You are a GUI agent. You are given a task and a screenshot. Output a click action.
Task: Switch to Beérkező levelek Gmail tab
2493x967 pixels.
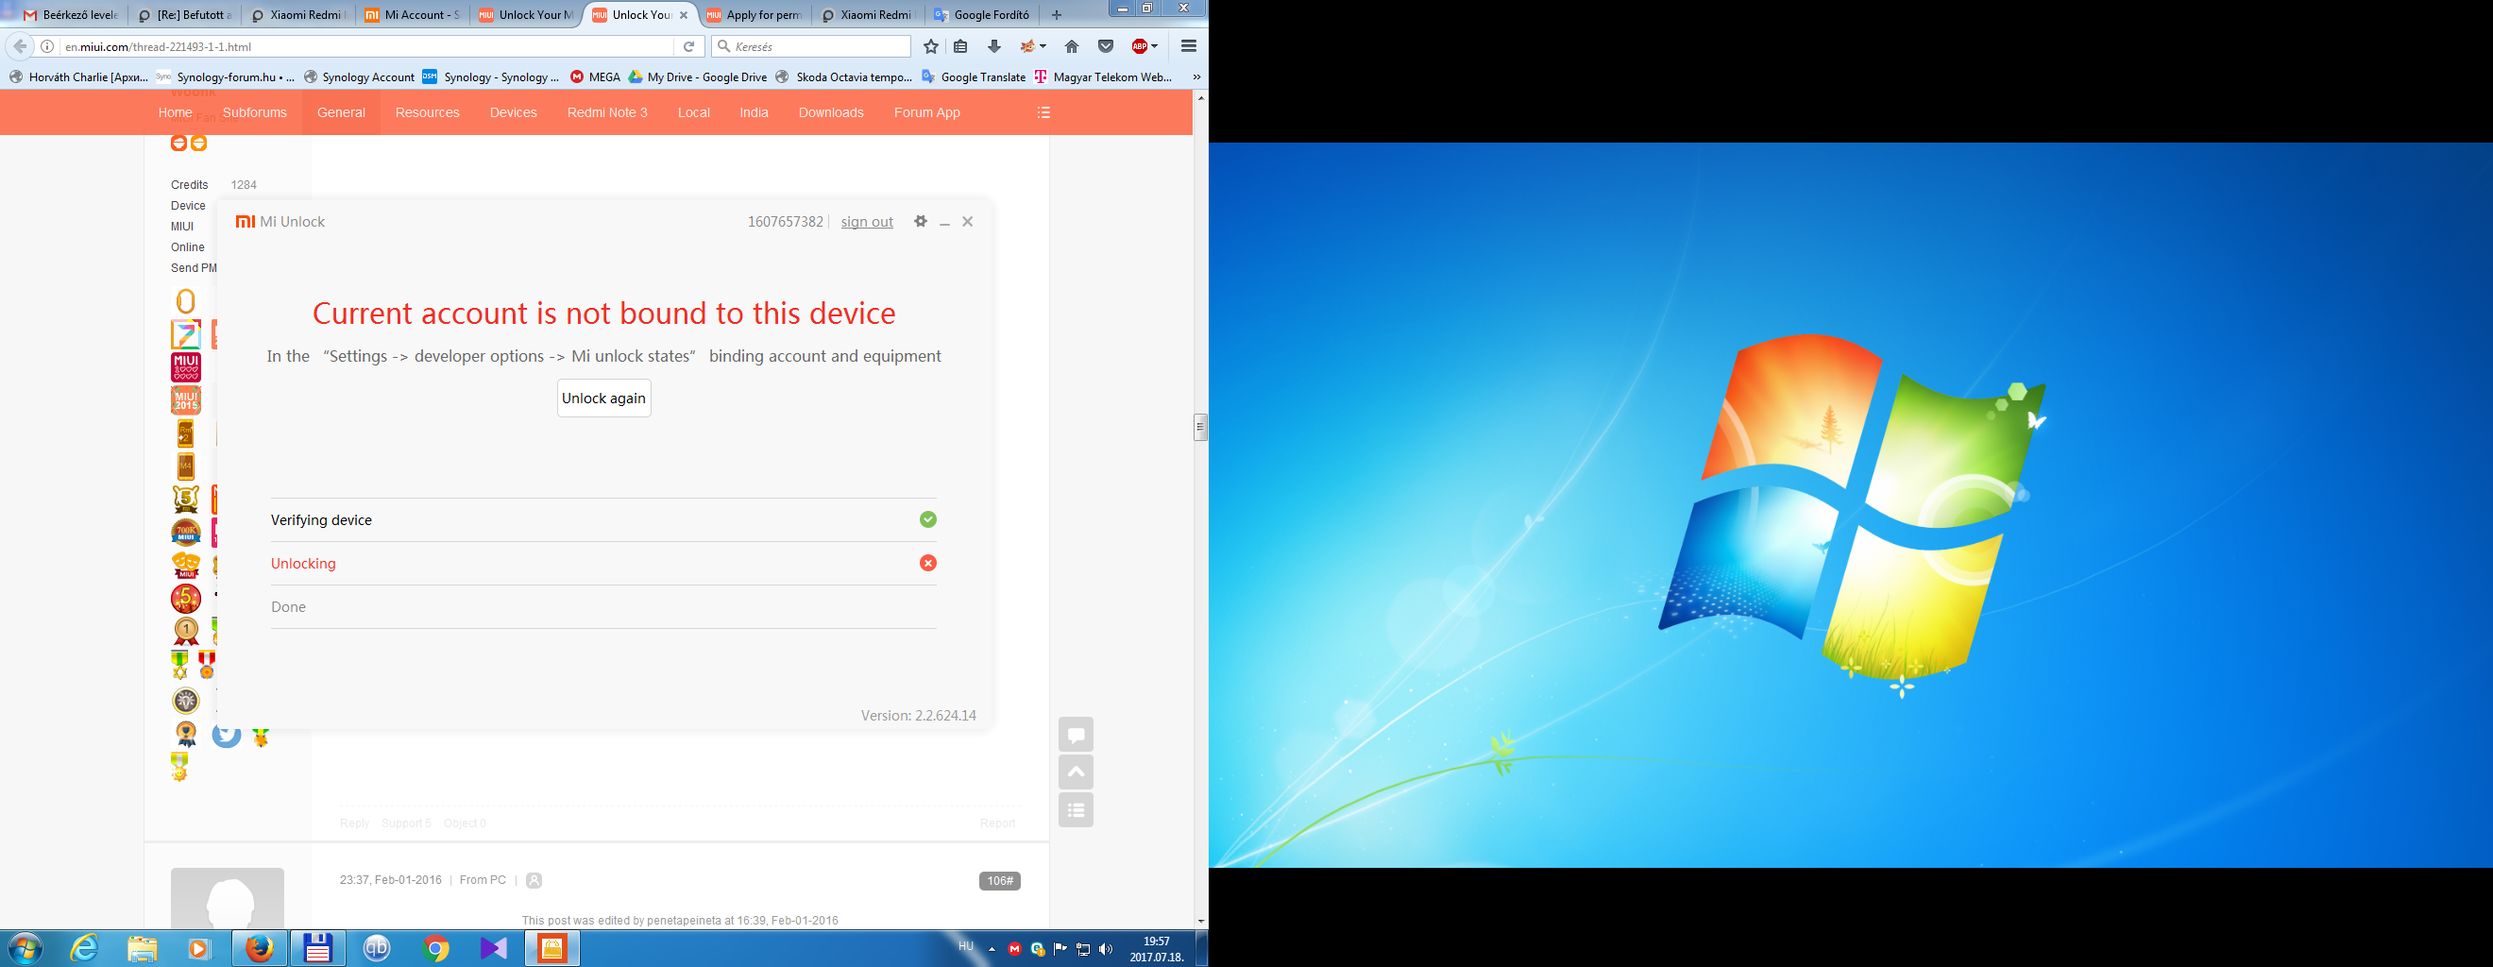click(69, 15)
